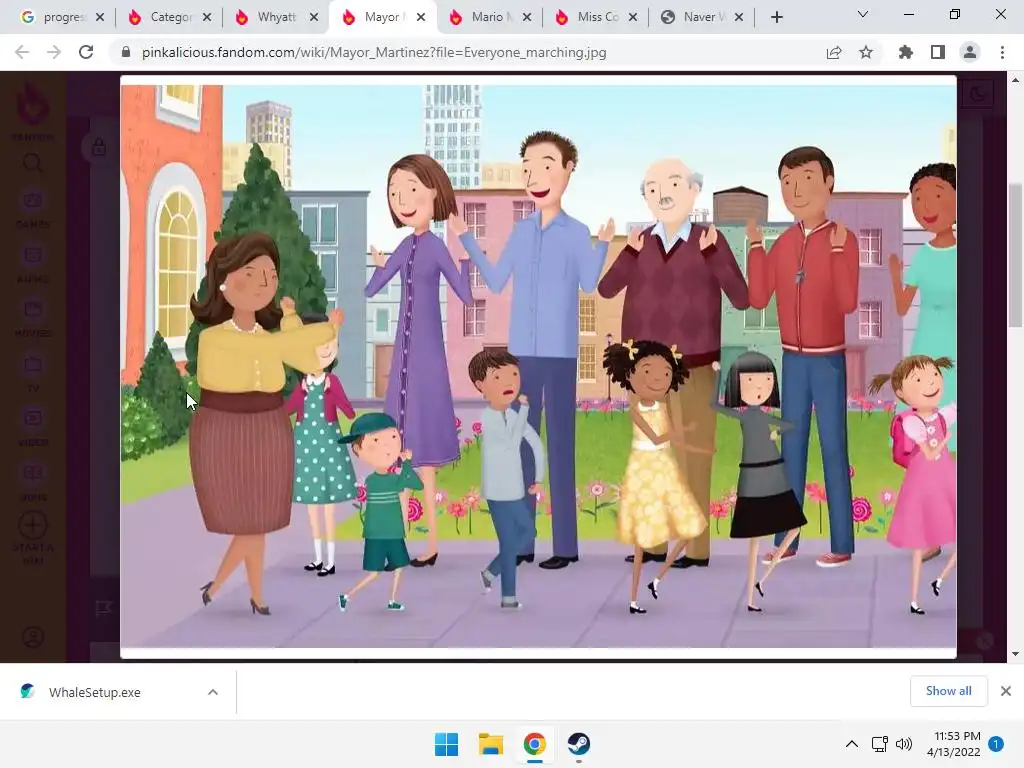Close the 'Mayor' tab
Image resolution: width=1024 pixels, height=768 pixels.
[x=421, y=17]
